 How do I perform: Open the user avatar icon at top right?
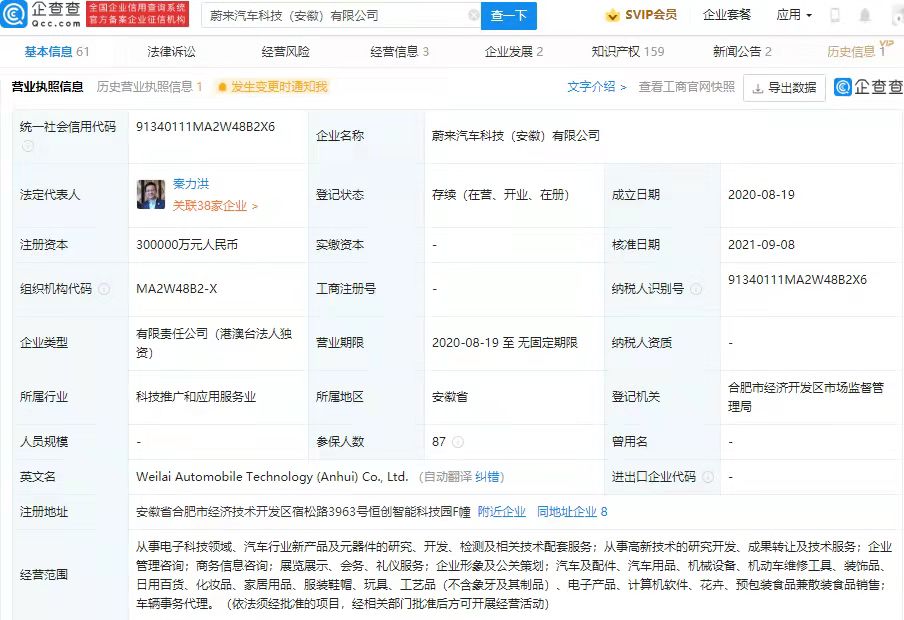[x=897, y=15]
